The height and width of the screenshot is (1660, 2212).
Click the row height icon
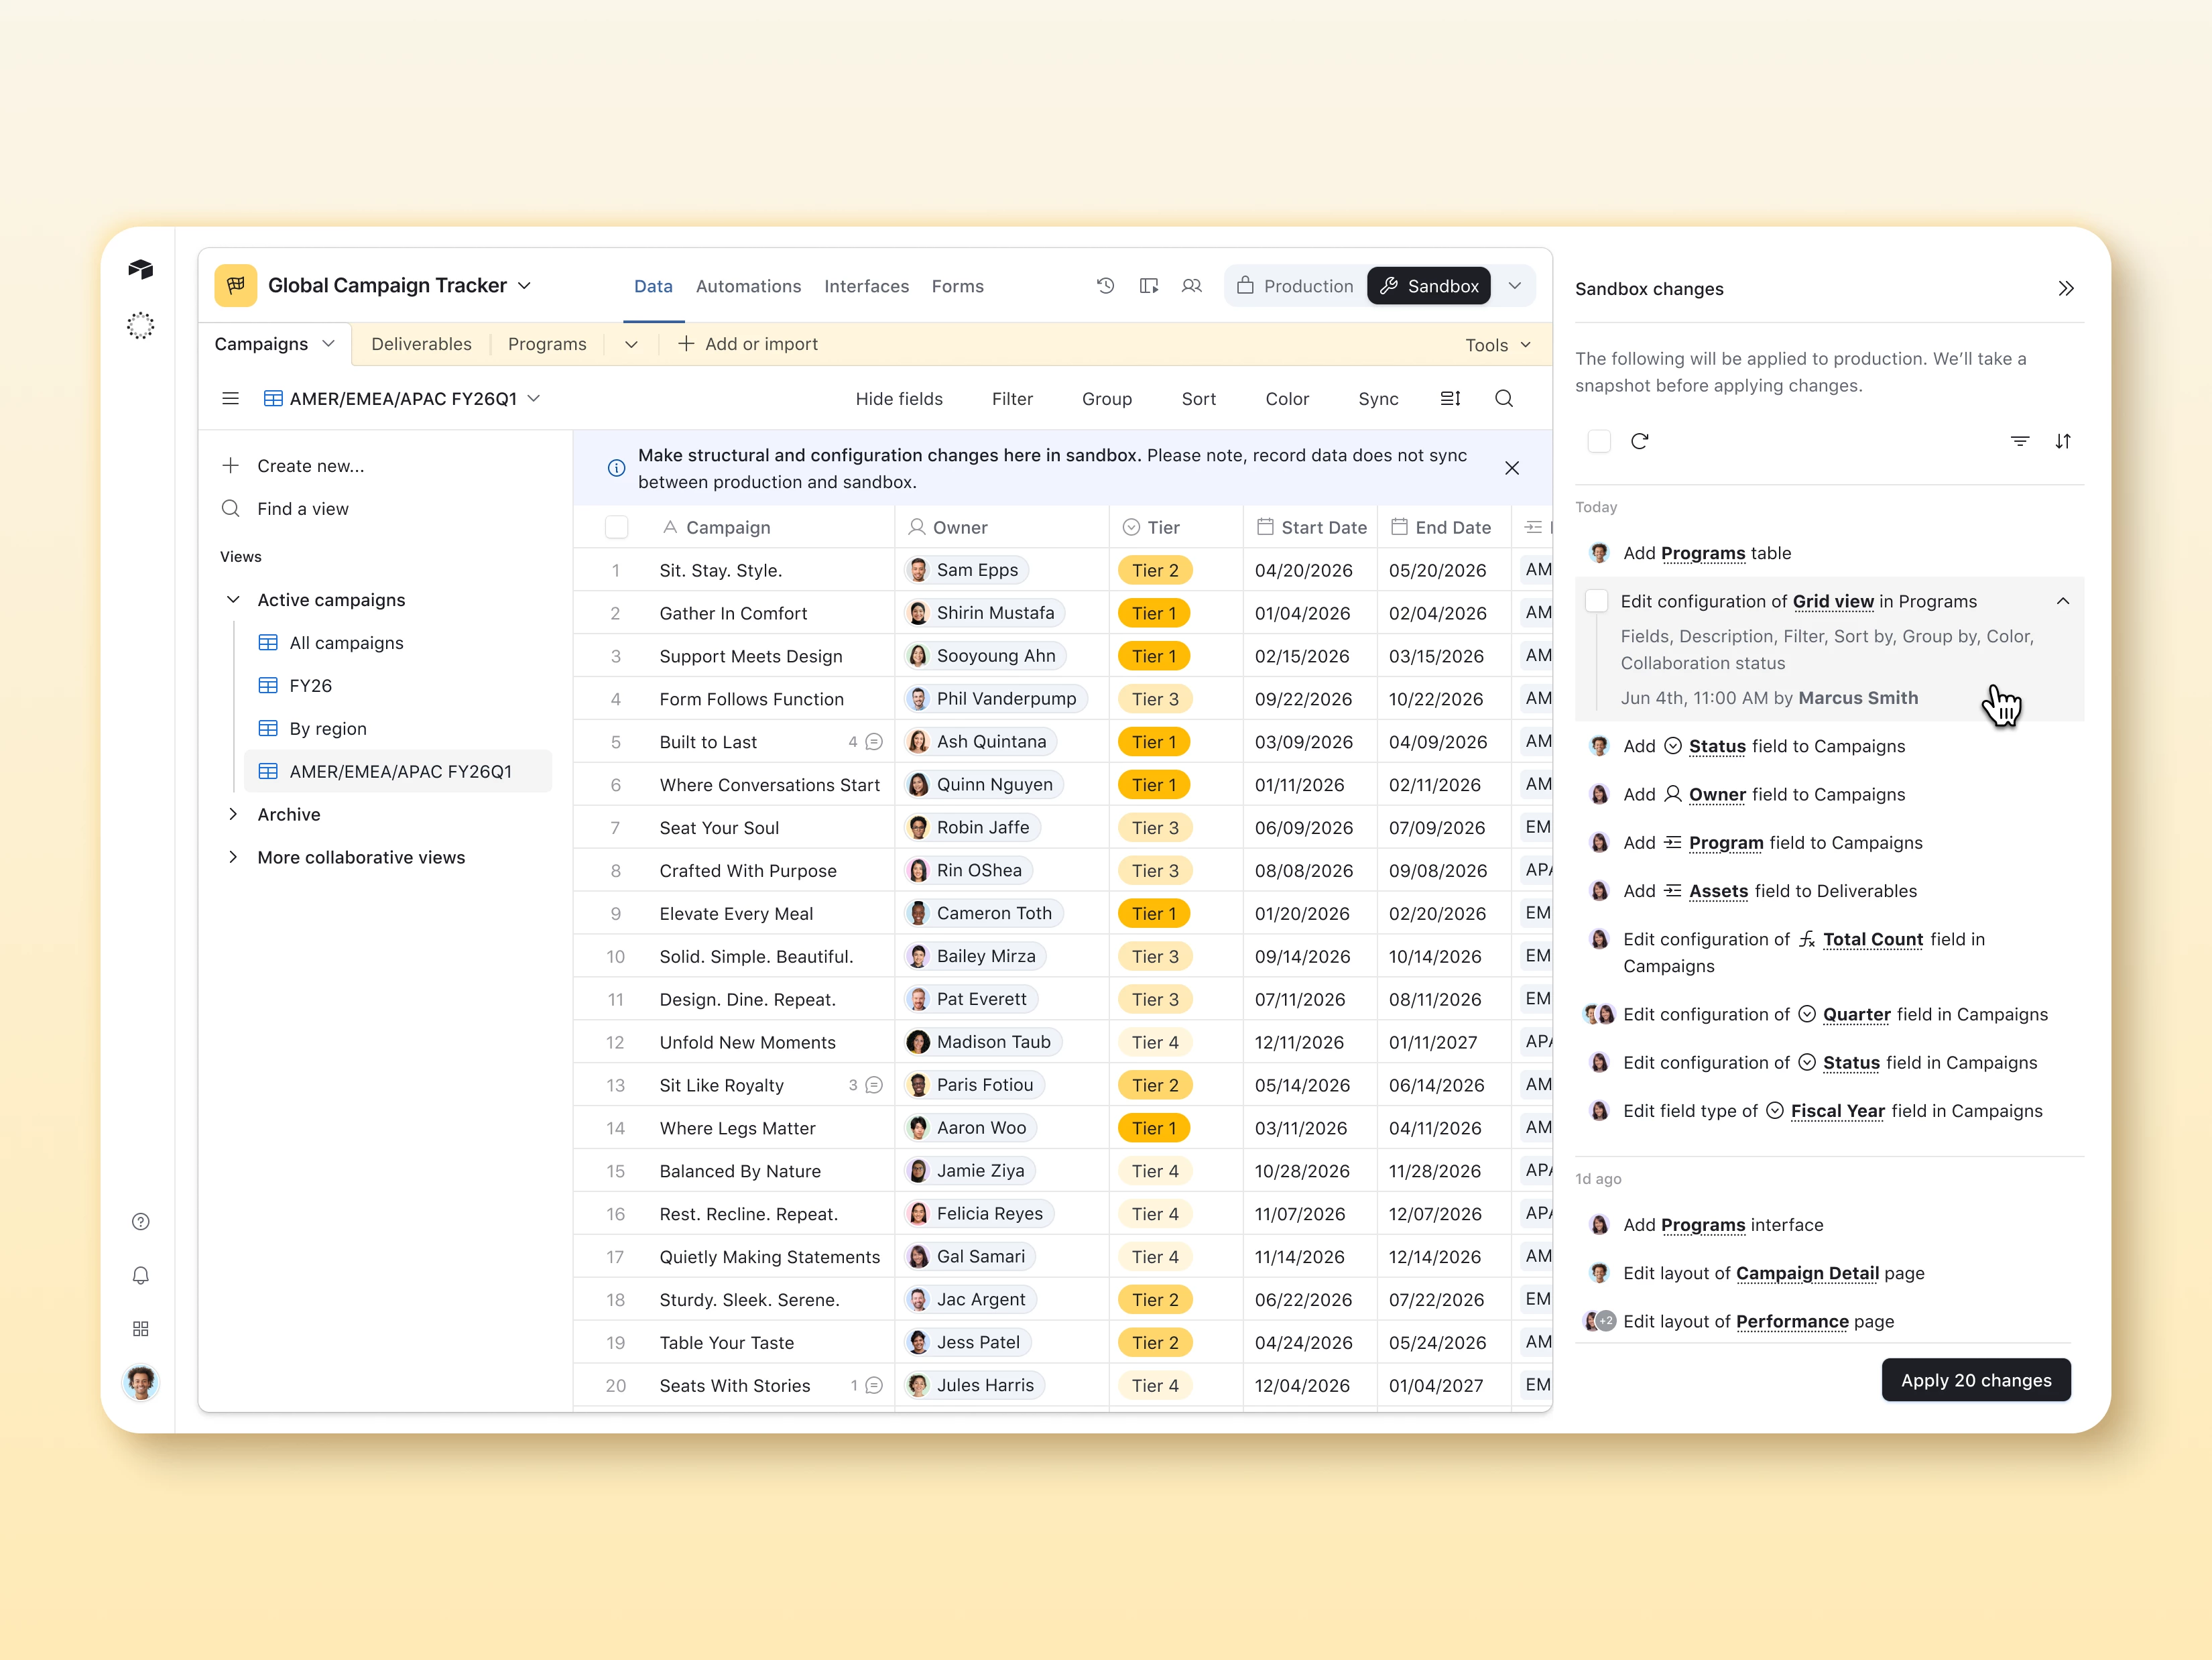(x=1450, y=399)
